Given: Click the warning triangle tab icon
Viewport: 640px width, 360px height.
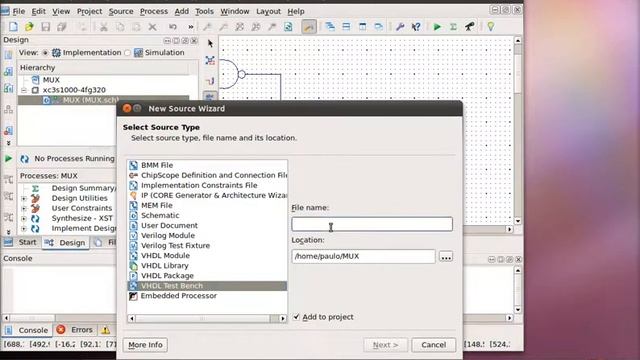Looking at the screenshot, I should 106,330.
